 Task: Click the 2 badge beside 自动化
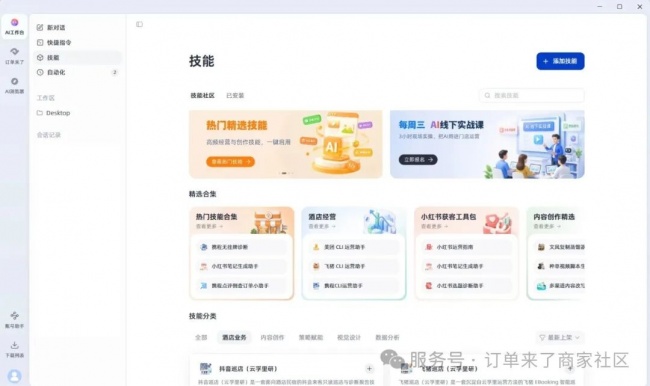tap(114, 72)
